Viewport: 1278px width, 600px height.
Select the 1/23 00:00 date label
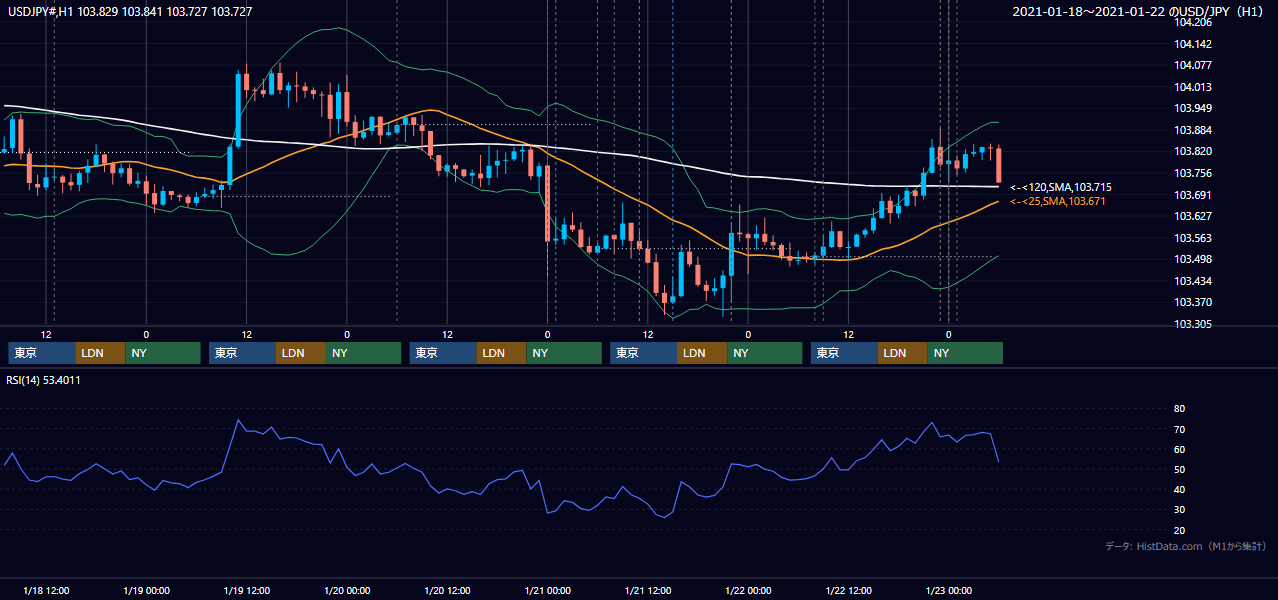pos(948,590)
